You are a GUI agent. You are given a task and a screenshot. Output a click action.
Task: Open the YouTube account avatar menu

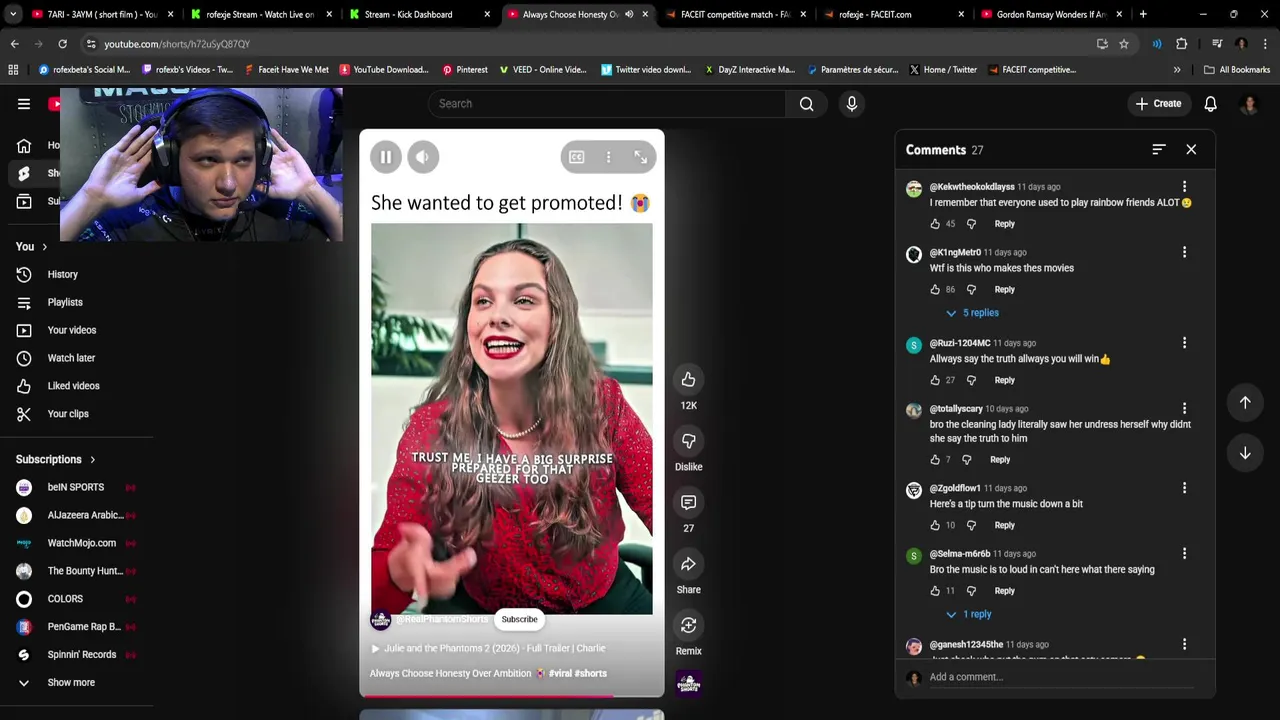pyautogui.click(x=1249, y=104)
